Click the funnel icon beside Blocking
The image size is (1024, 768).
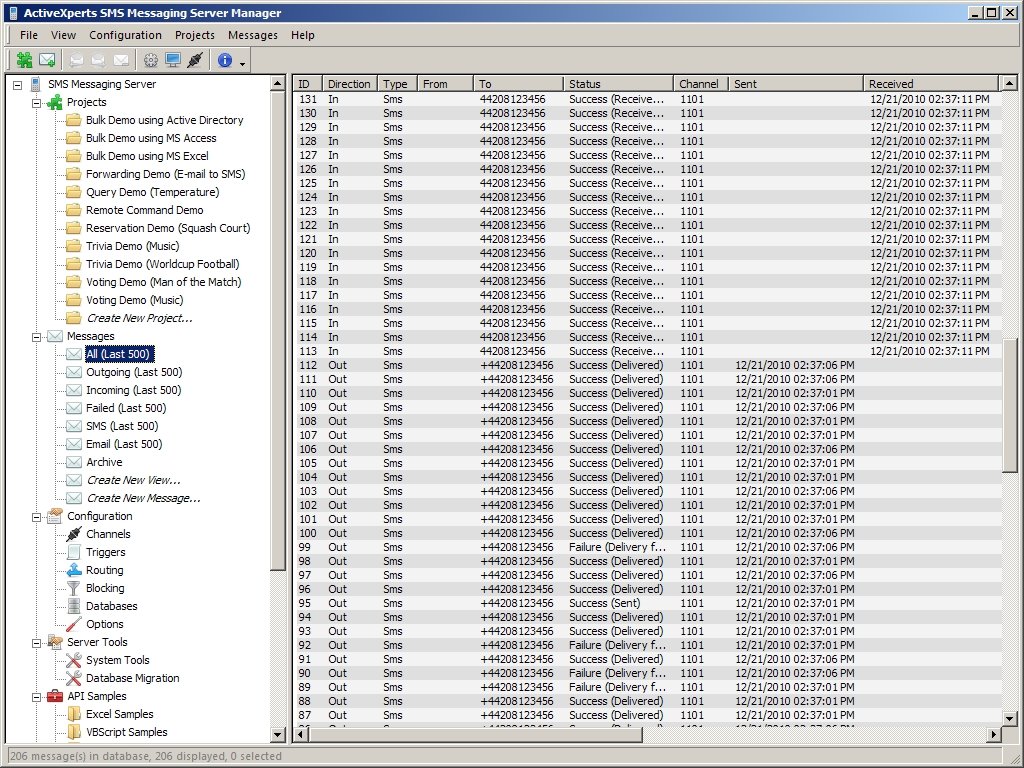tap(74, 588)
